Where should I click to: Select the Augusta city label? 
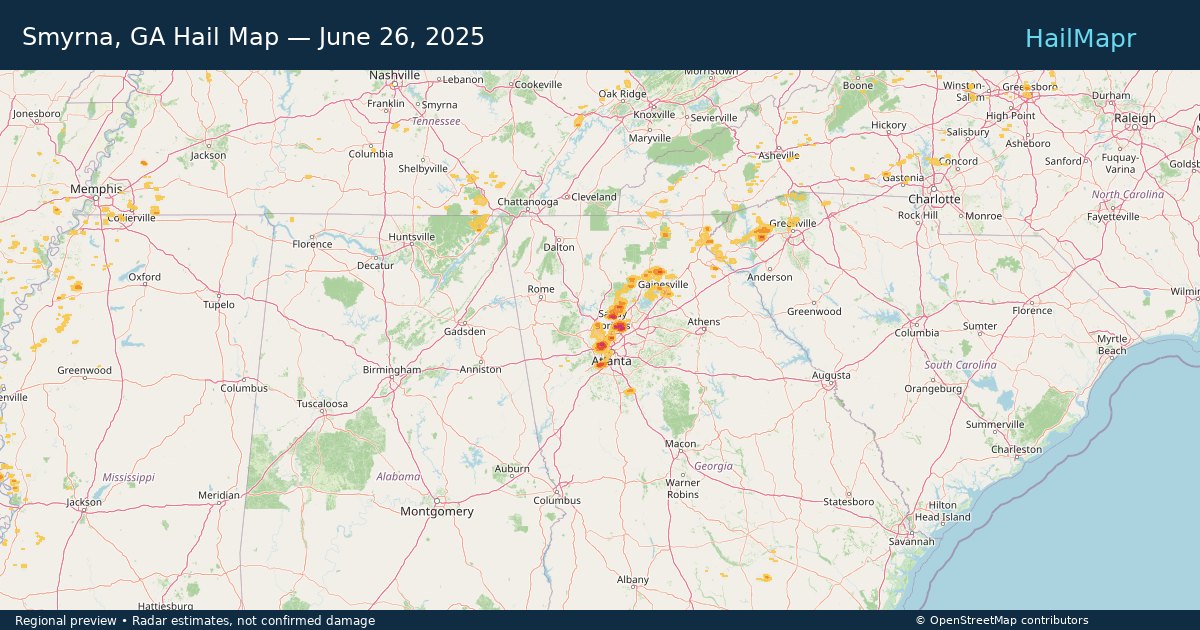click(831, 376)
